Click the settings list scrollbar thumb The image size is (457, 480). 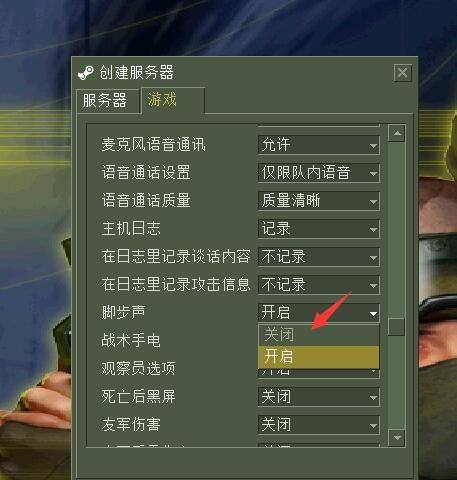[397, 327]
